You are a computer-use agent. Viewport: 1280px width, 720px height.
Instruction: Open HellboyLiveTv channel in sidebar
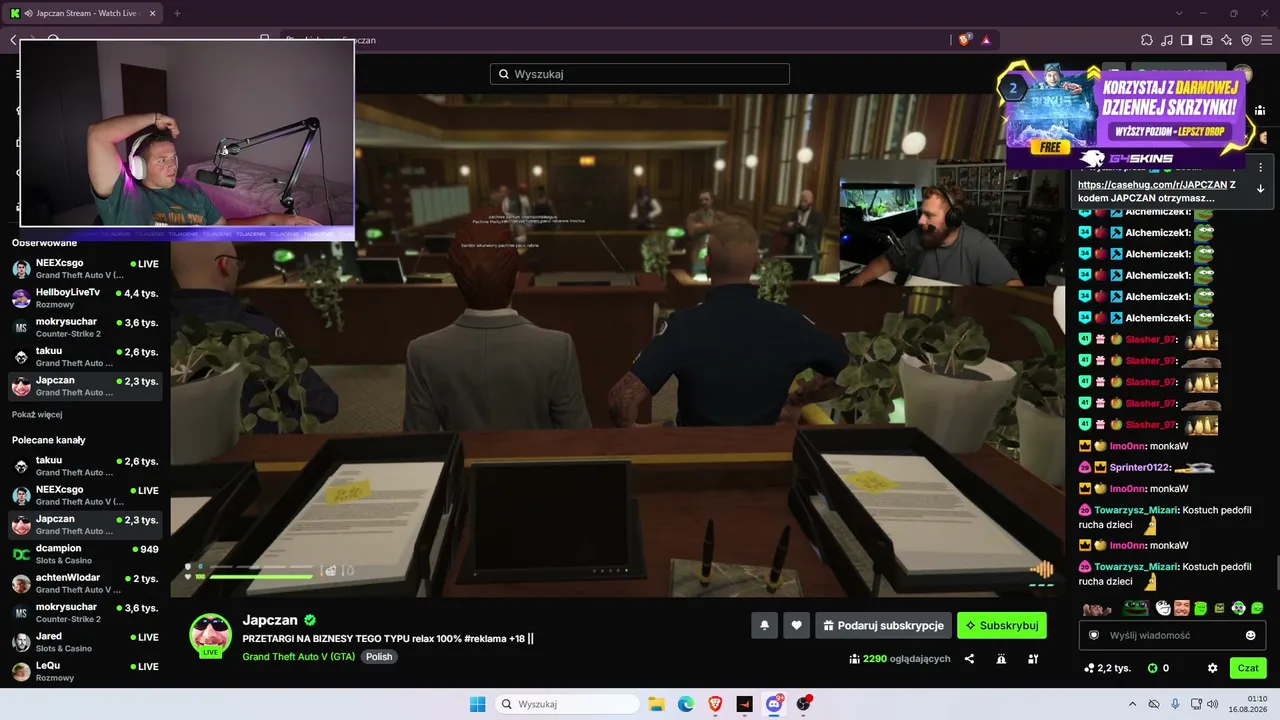pos(86,298)
